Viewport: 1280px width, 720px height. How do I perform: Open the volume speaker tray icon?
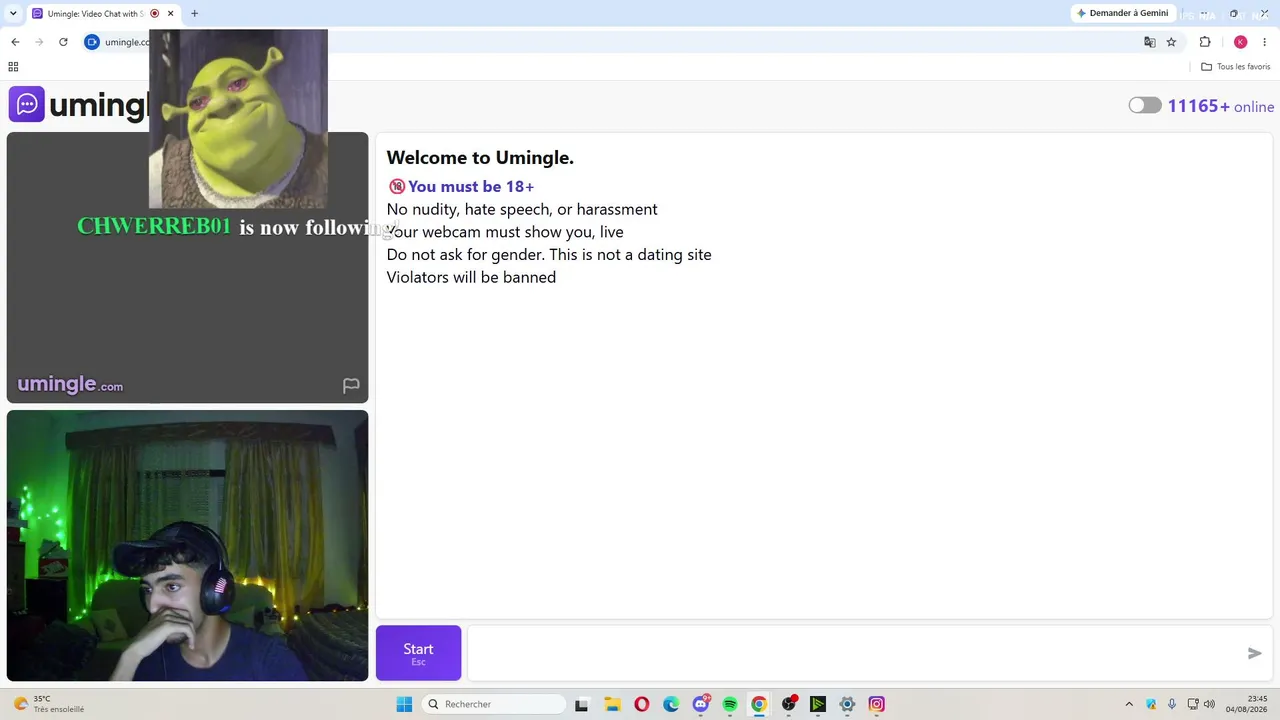1210,704
